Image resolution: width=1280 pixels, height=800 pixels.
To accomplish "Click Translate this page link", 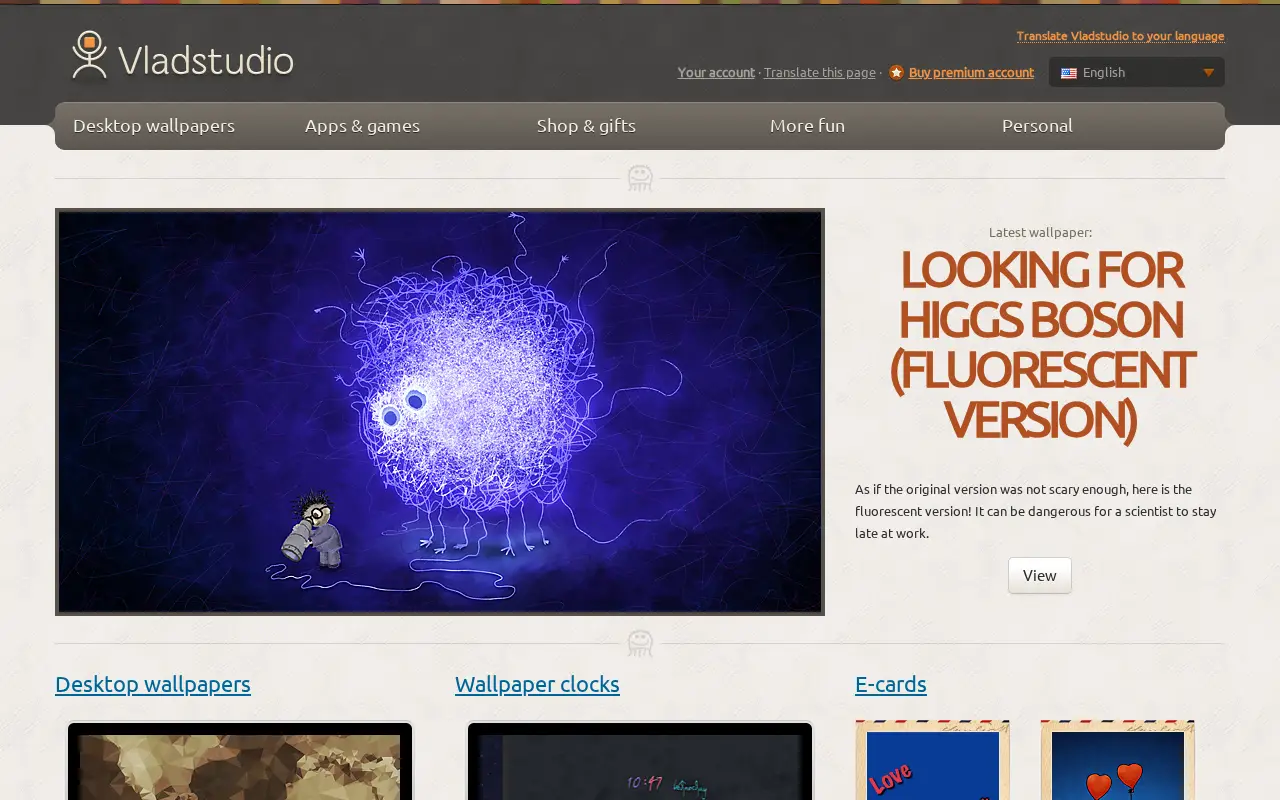I will tap(820, 72).
